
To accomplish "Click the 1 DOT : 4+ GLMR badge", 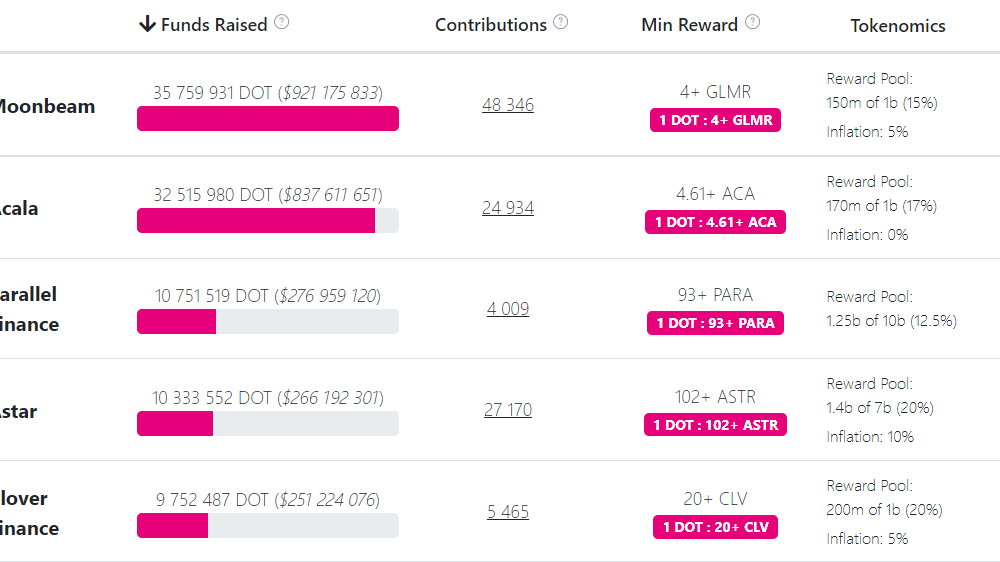I will (715, 120).
